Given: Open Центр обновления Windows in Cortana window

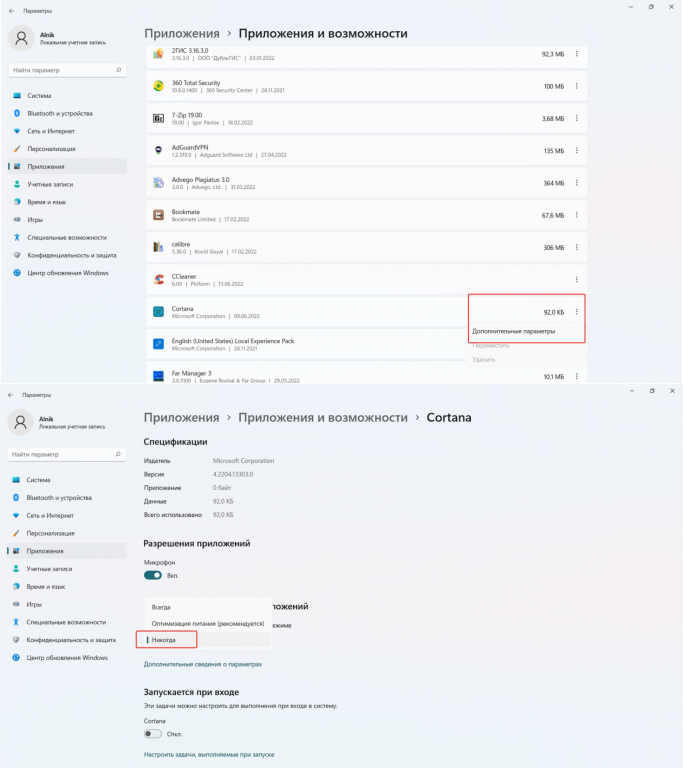Looking at the screenshot, I should pyautogui.click(x=67, y=657).
